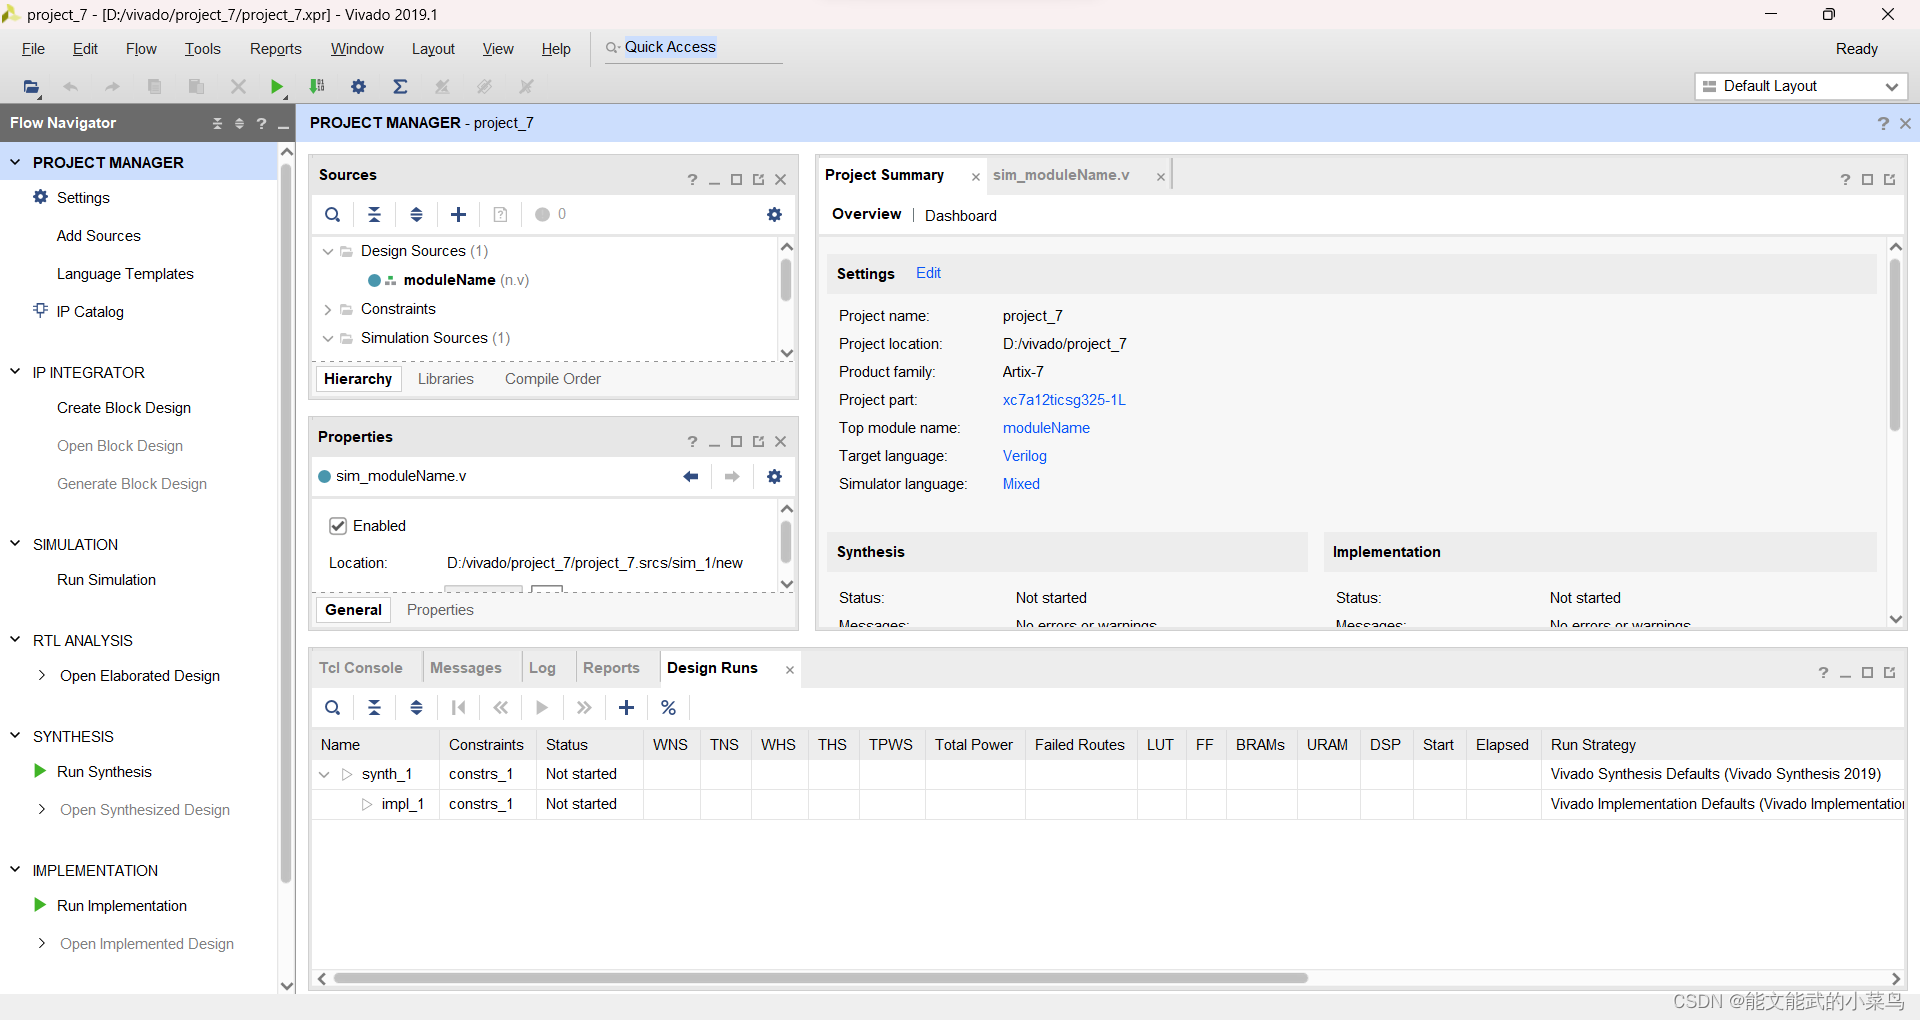Search in the Design Runs panel

click(333, 708)
